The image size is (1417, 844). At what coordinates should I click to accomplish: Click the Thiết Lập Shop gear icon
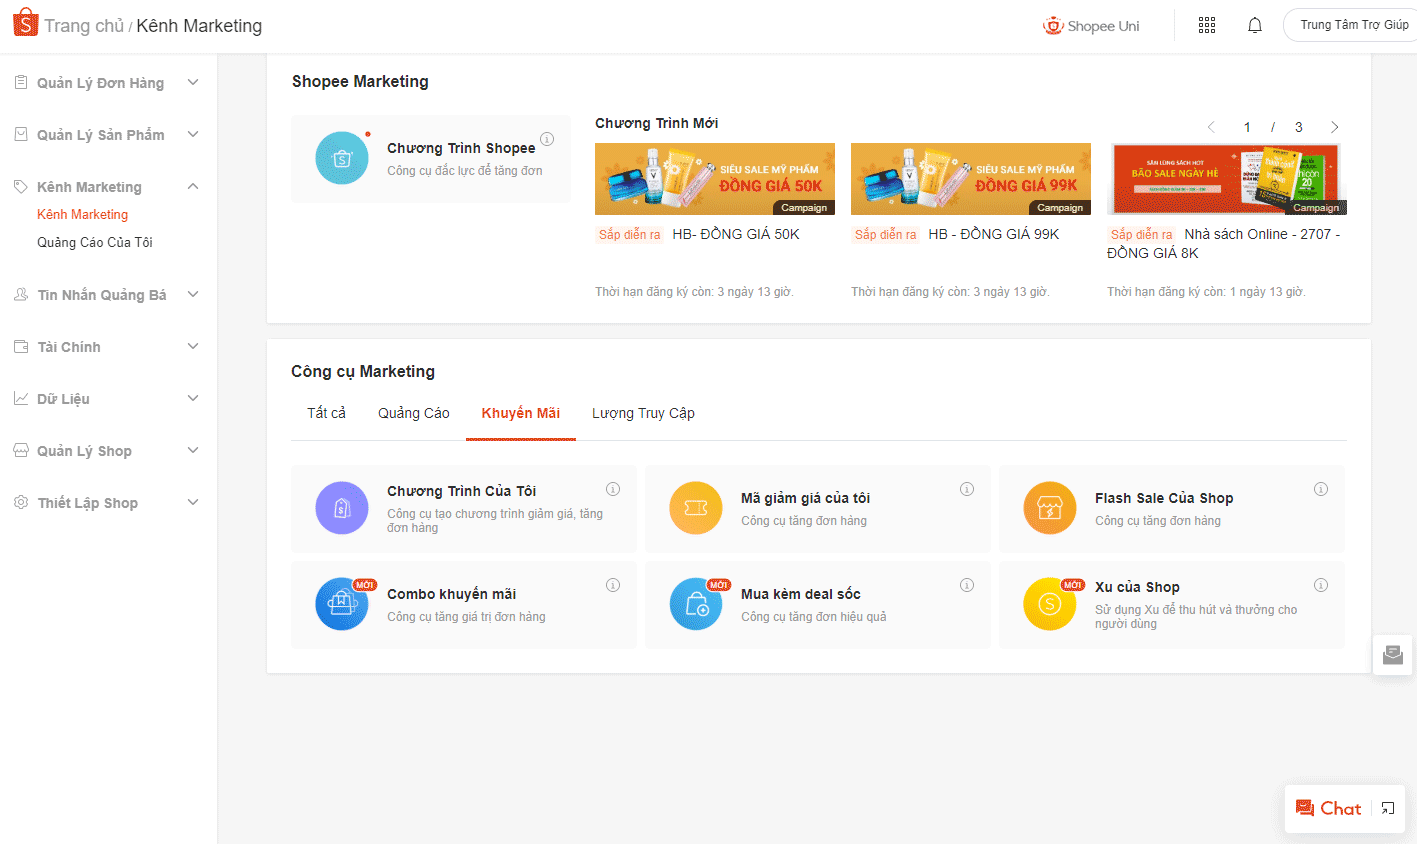click(21, 502)
